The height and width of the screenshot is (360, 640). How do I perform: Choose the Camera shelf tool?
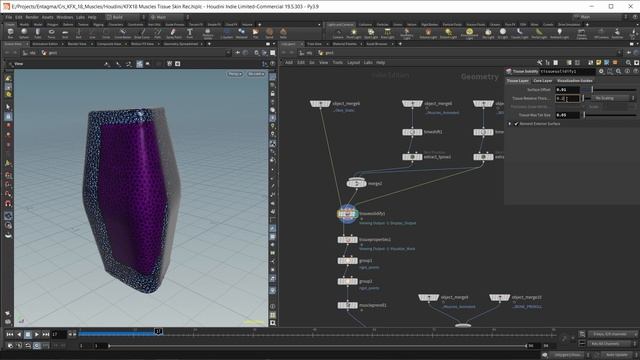tap(338, 33)
